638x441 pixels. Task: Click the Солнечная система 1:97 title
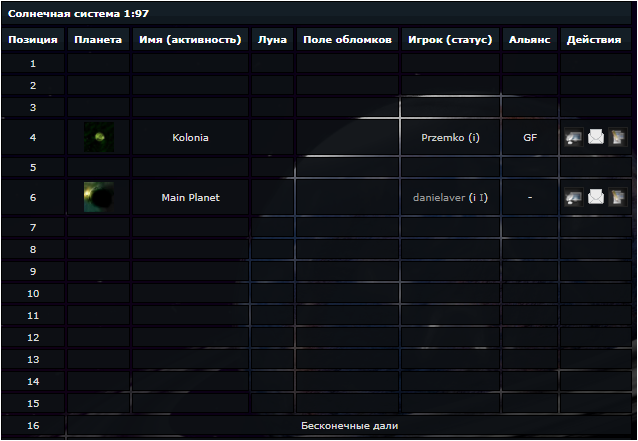coord(79,13)
